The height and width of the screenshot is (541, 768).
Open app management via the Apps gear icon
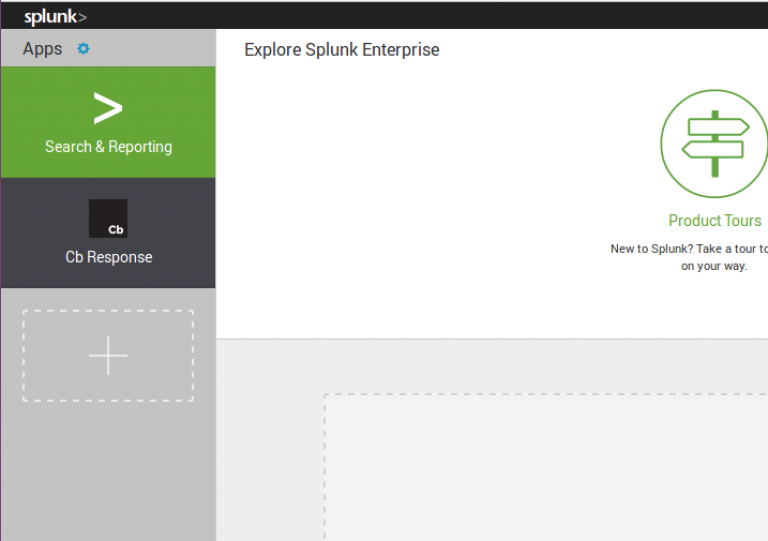pyautogui.click(x=83, y=49)
